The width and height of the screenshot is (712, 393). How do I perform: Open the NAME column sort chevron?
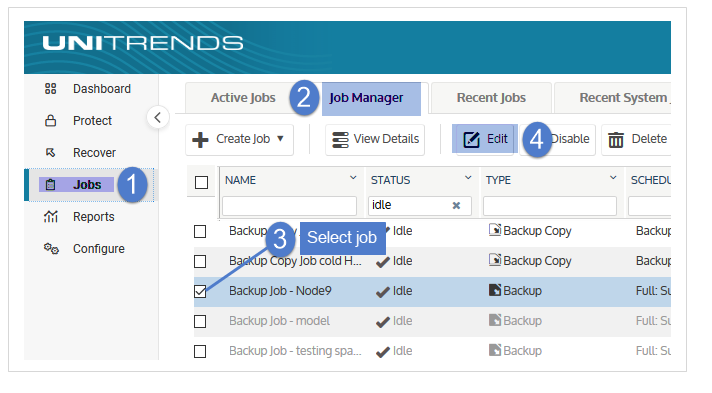click(x=353, y=178)
